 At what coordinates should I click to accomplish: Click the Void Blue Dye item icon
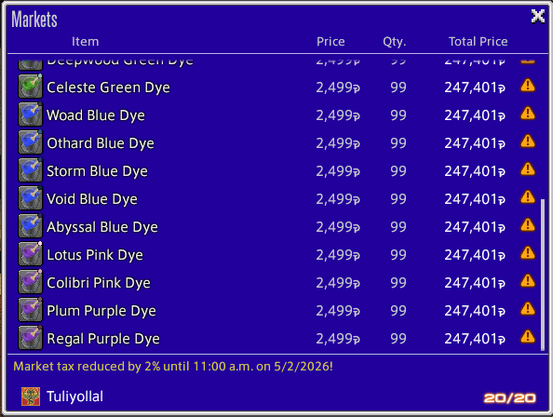[30, 198]
